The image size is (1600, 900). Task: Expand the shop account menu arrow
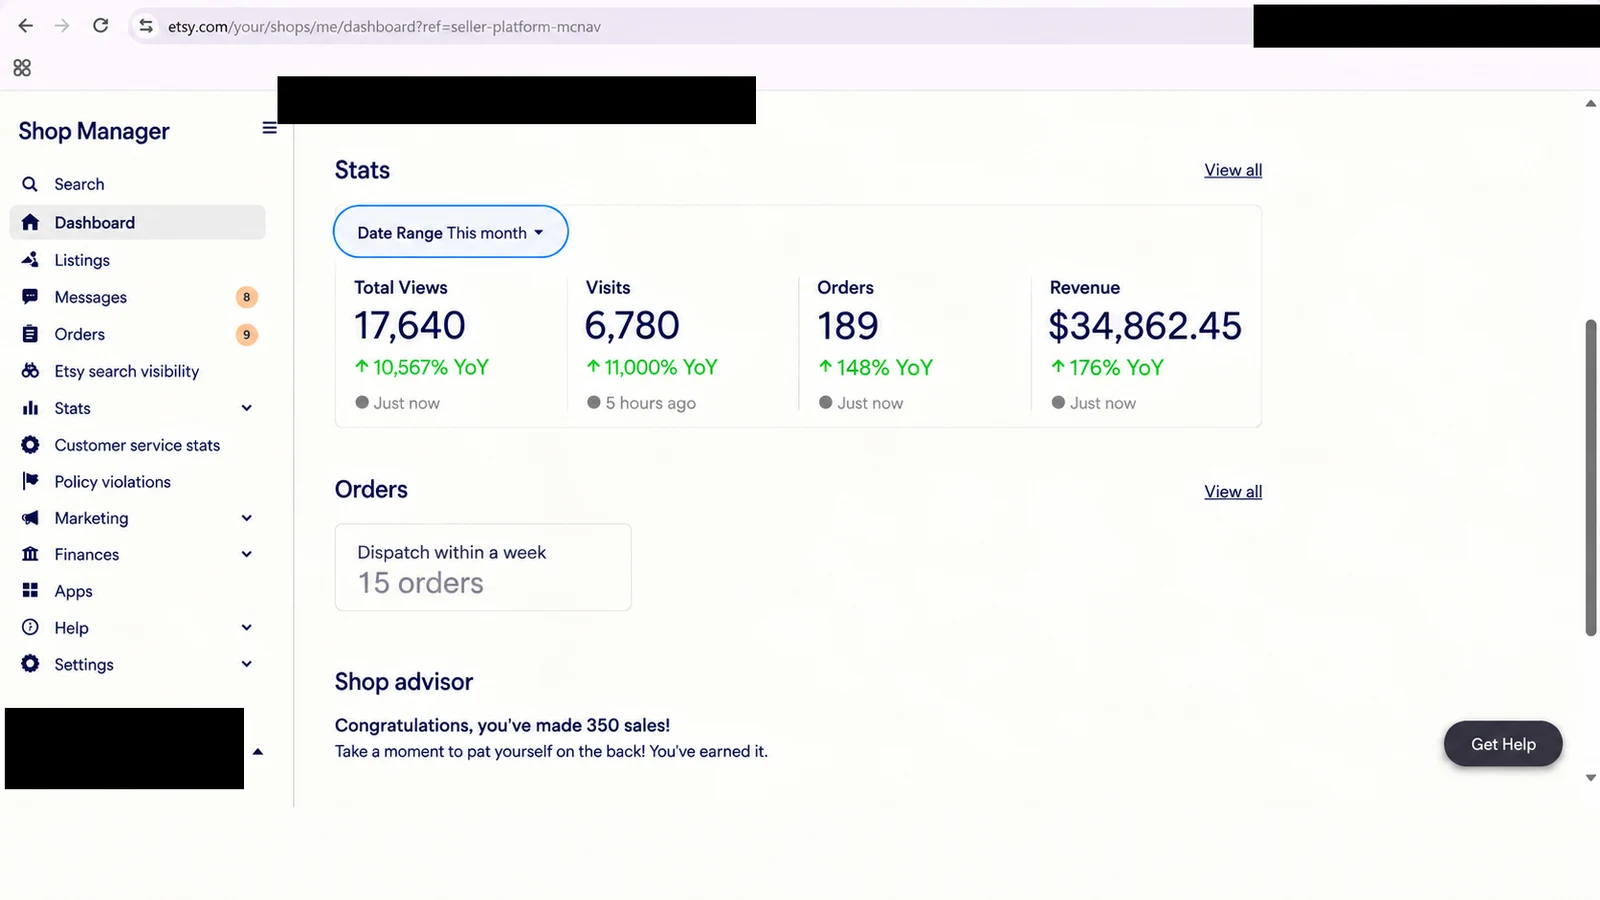tap(258, 751)
